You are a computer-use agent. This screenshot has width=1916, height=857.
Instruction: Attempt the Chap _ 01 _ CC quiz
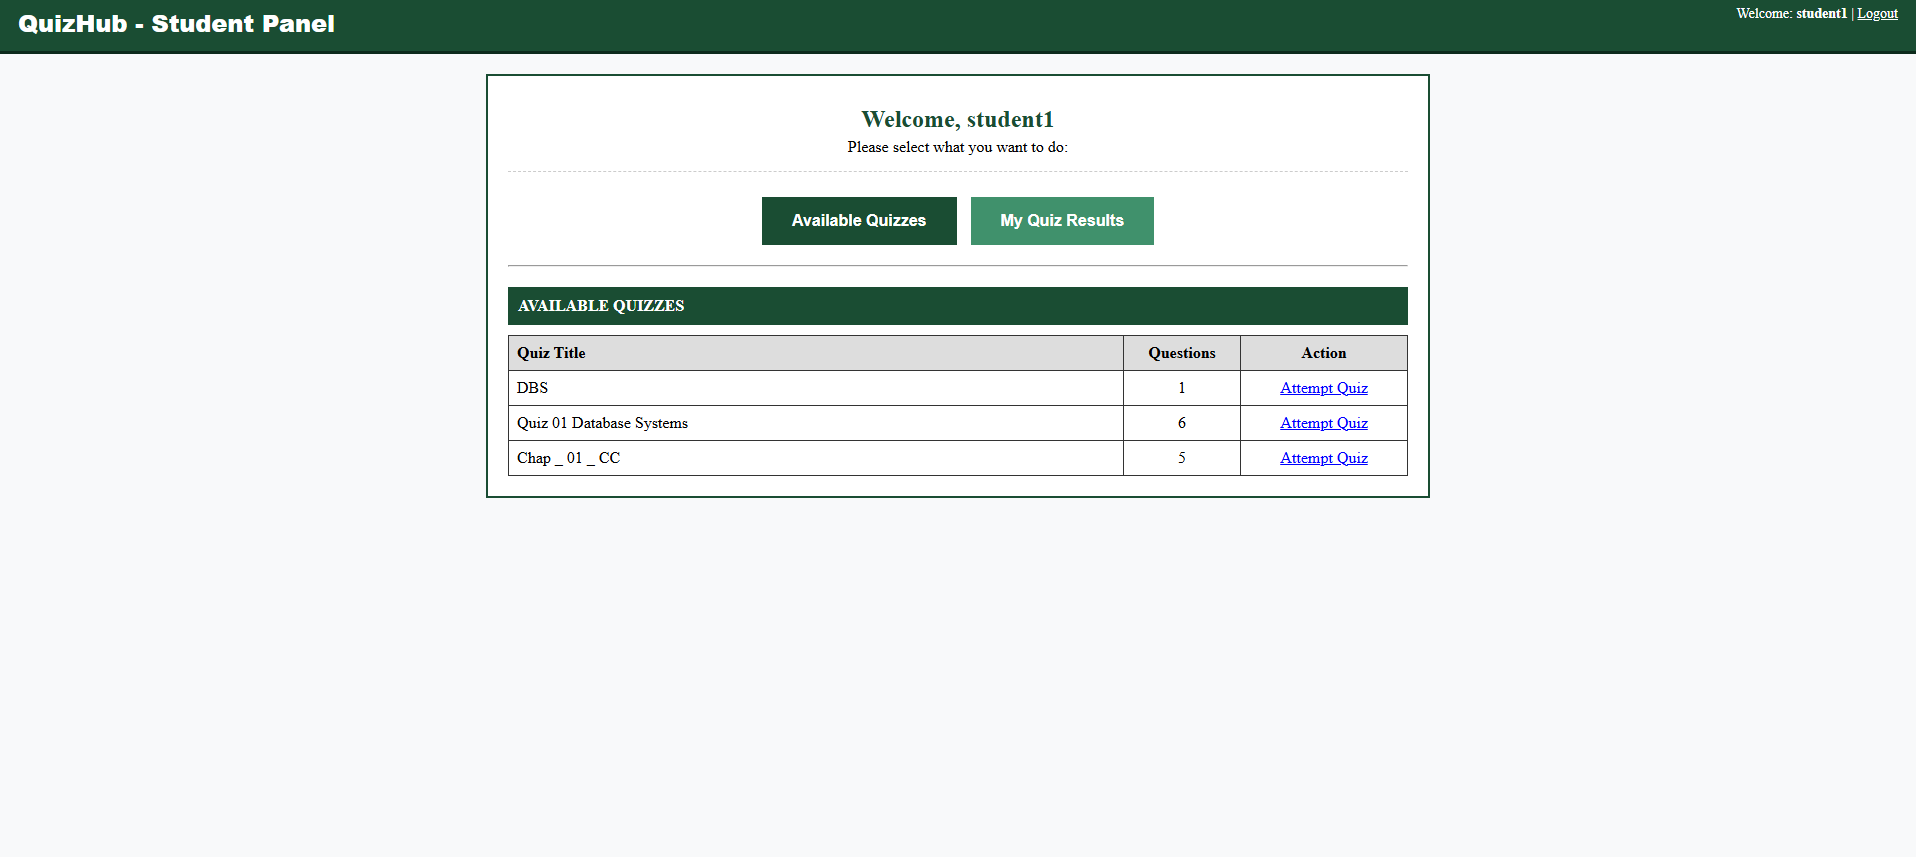click(x=1323, y=458)
